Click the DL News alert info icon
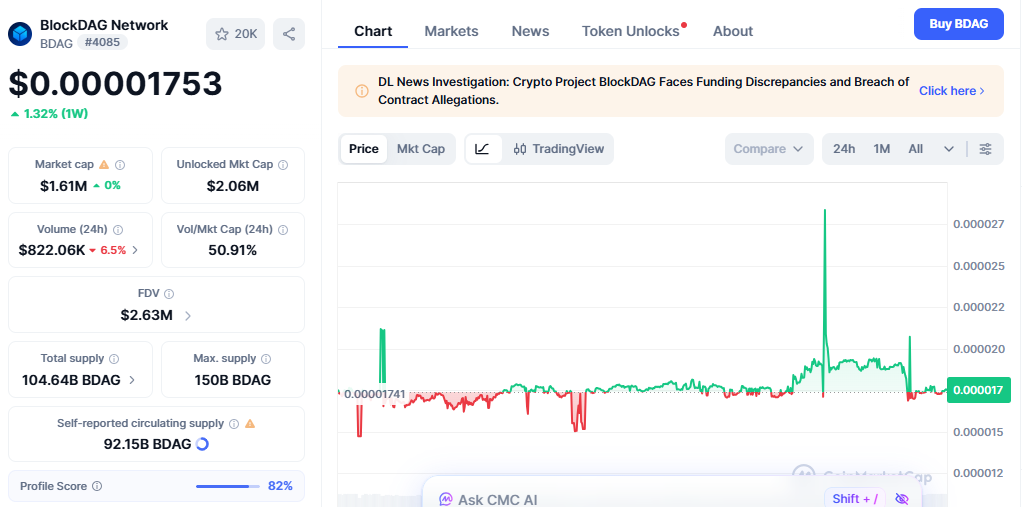This screenshot has width=1022, height=507. tap(362, 91)
